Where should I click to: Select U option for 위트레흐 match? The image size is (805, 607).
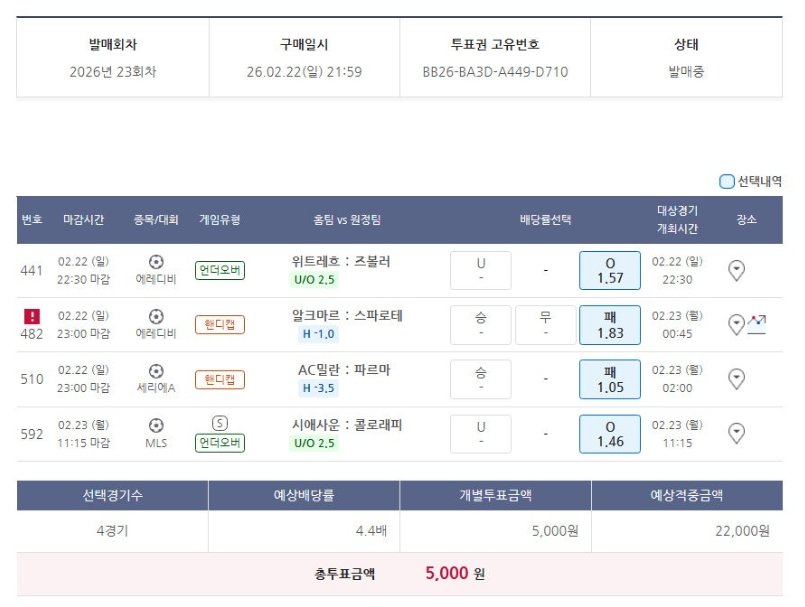point(480,270)
